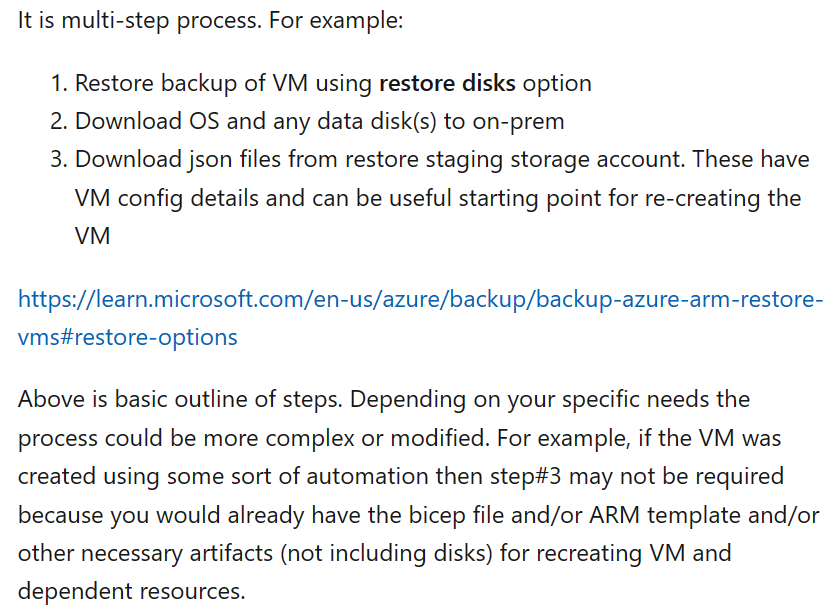Click the standalone 'VM' ending step three
The height and width of the screenshot is (614, 828).
(92, 236)
